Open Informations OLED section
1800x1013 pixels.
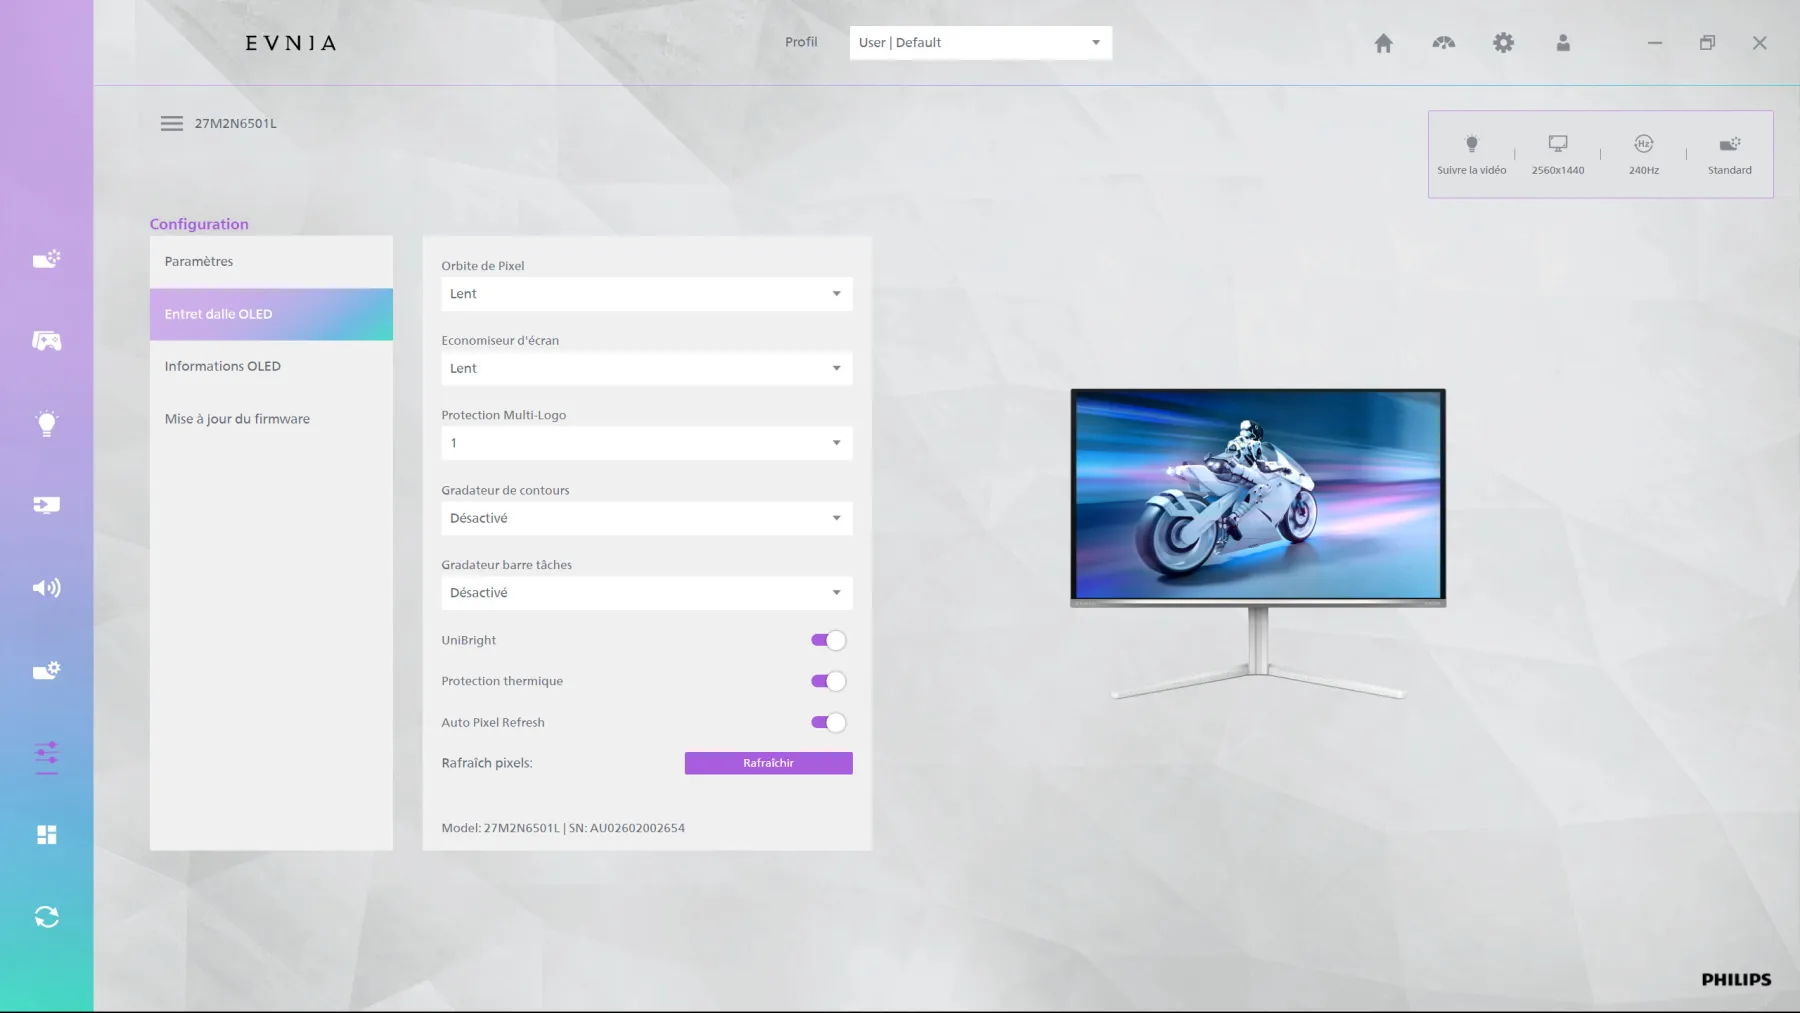coord(271,367)
